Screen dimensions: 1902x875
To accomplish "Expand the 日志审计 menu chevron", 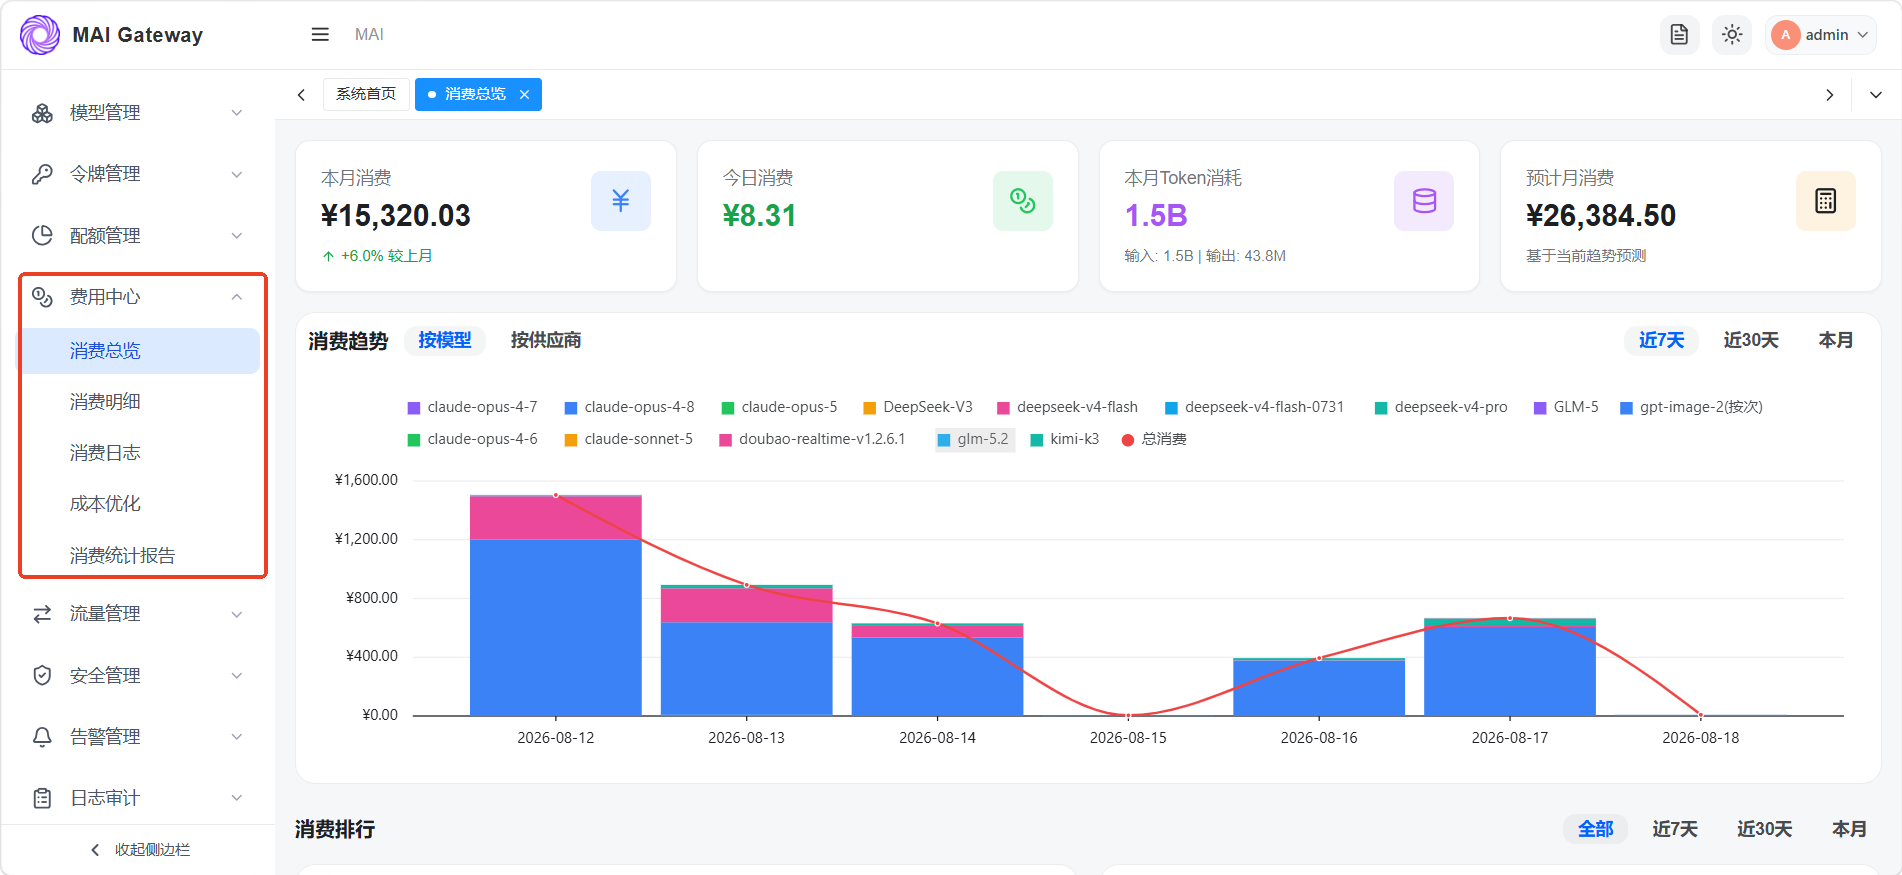I will tap(237, 798).
